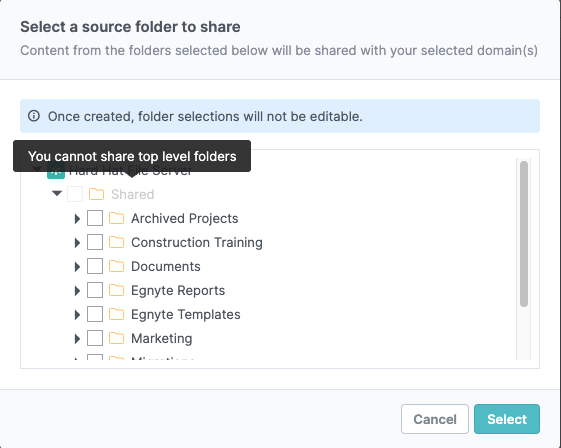Expand the Archived Projects folder
The height and width of the screenshot is (448, 561).
click(77, 219)
